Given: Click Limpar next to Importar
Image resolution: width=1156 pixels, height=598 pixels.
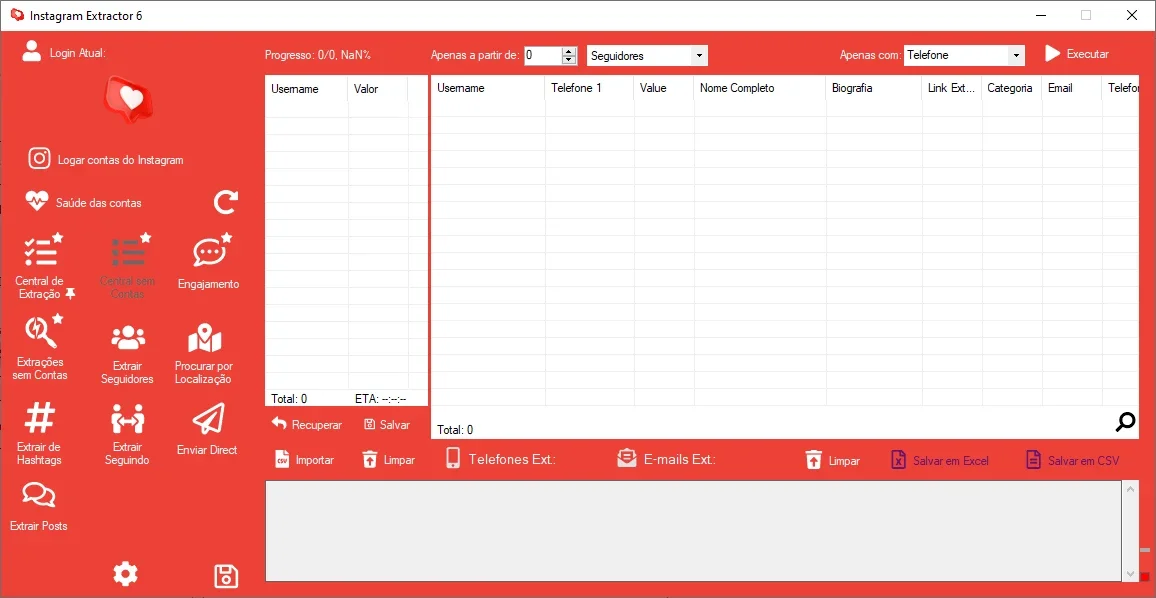Looking at the screenshot, I should pos(389,459).
